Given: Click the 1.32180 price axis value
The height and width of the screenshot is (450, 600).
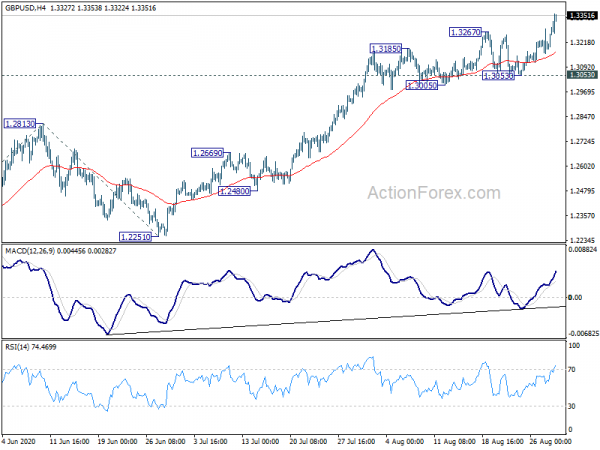Looking at the screenshot, I should [x=582, y=42].
